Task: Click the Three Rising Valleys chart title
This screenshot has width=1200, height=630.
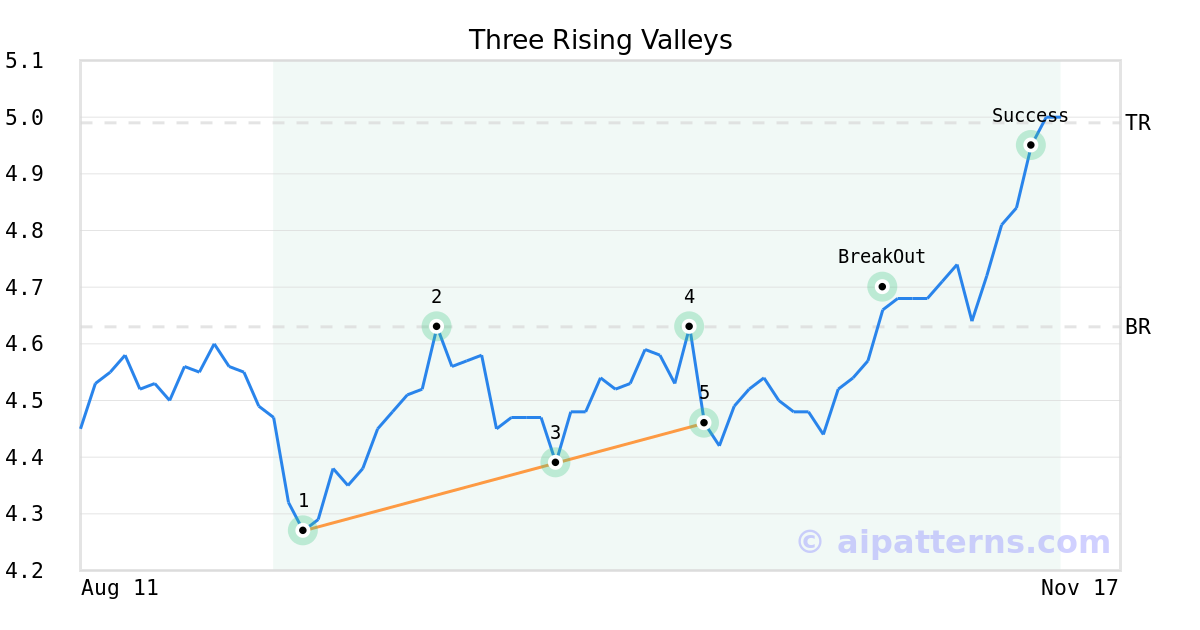Action: pos(600,40)
